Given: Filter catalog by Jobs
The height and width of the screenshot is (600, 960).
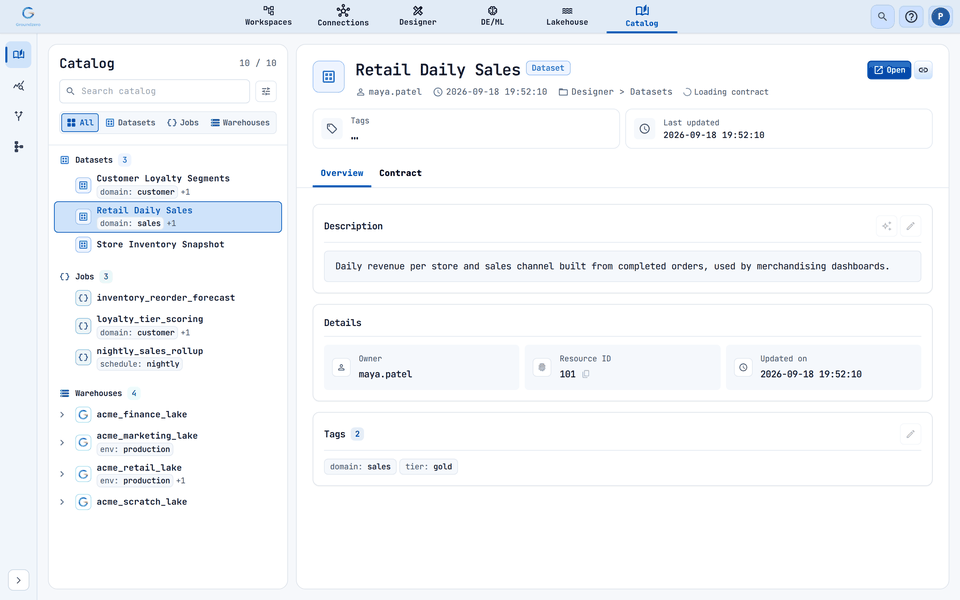Looking at the screenshot, I should tap(183, 122).
